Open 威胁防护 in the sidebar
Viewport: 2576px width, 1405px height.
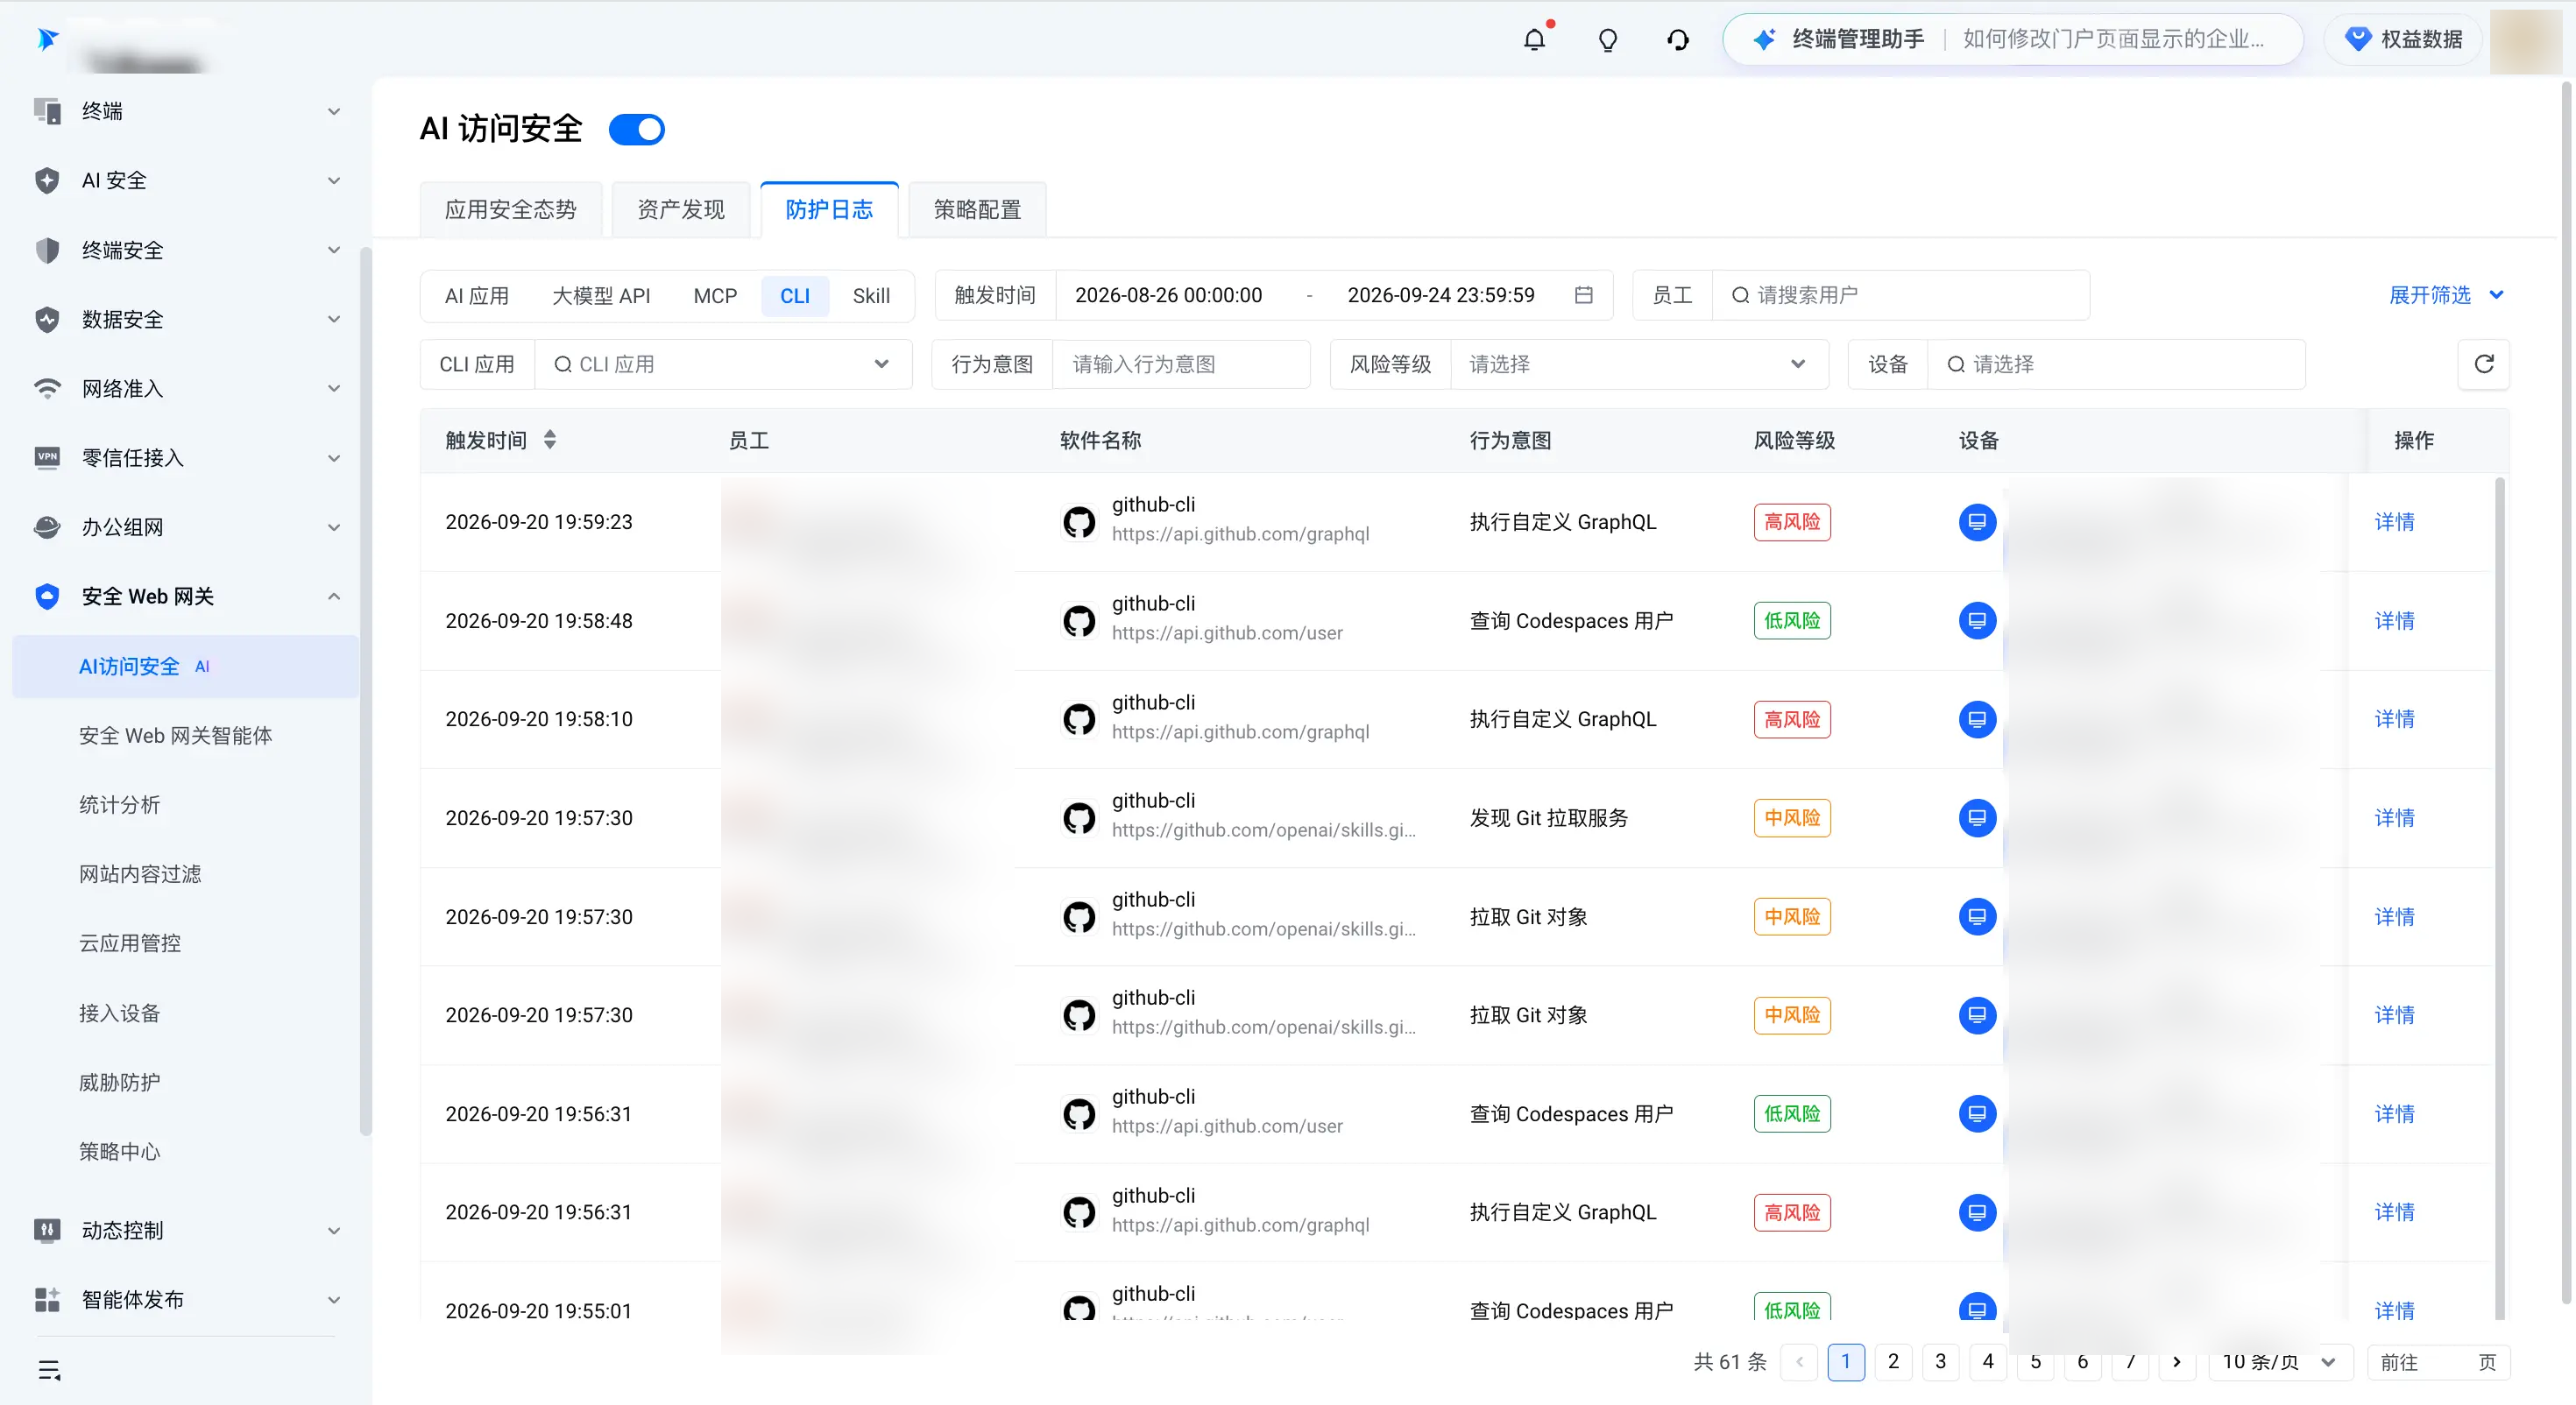(119, 1082)
